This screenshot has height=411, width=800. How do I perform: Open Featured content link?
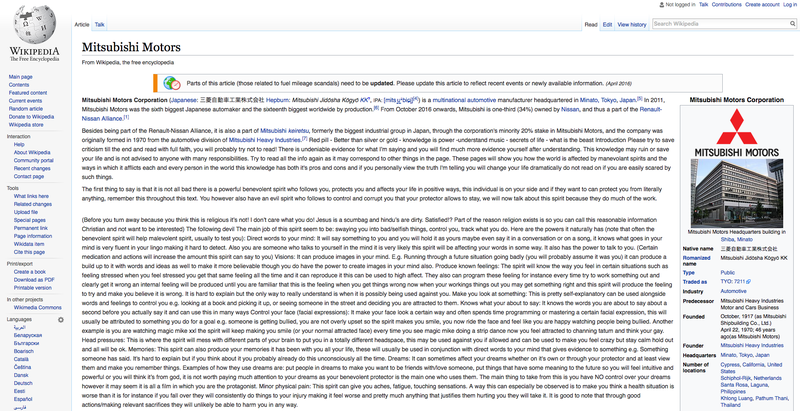[x=28, y=93]
